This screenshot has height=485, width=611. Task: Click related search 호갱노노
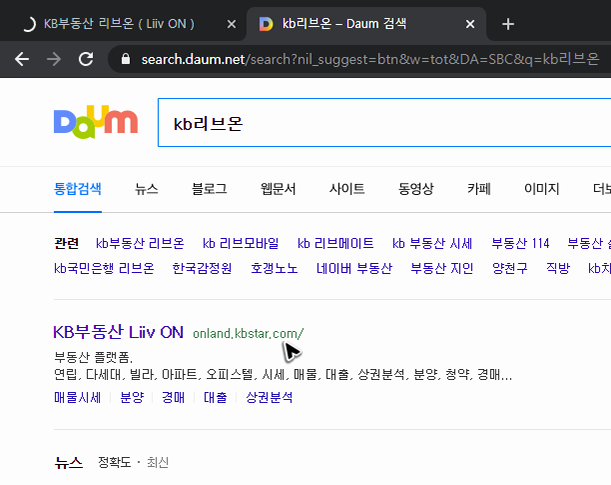pyautogui.click(x=274, y=268)
